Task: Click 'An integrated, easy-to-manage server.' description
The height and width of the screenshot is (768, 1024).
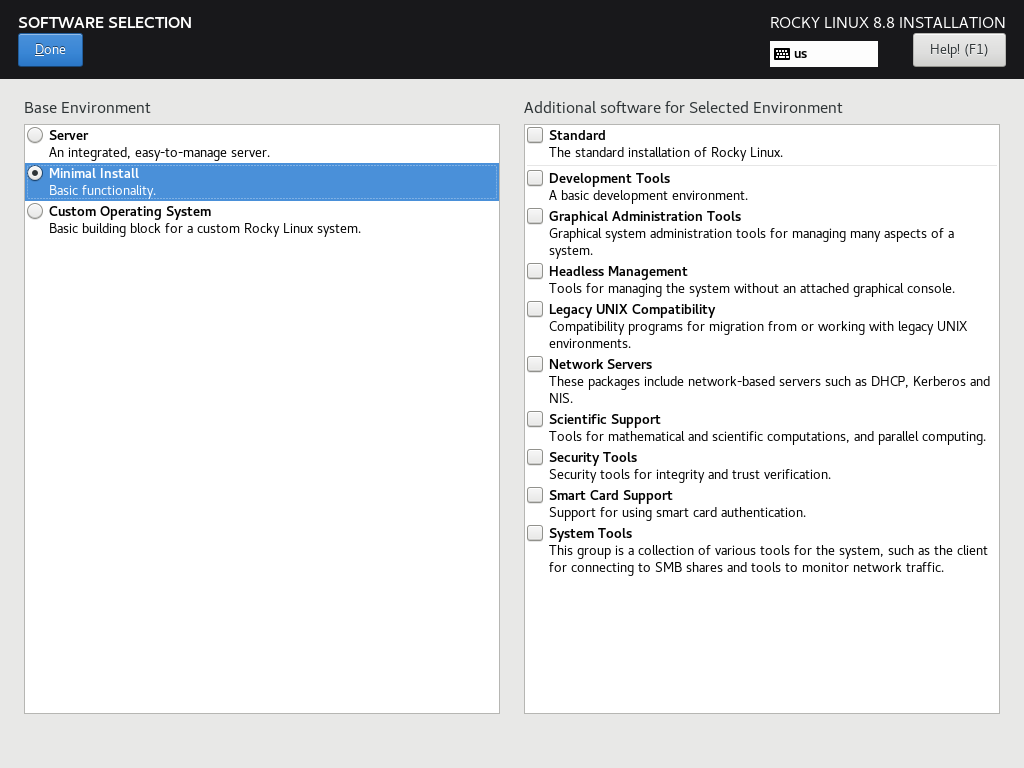Action: pos(159,153)
